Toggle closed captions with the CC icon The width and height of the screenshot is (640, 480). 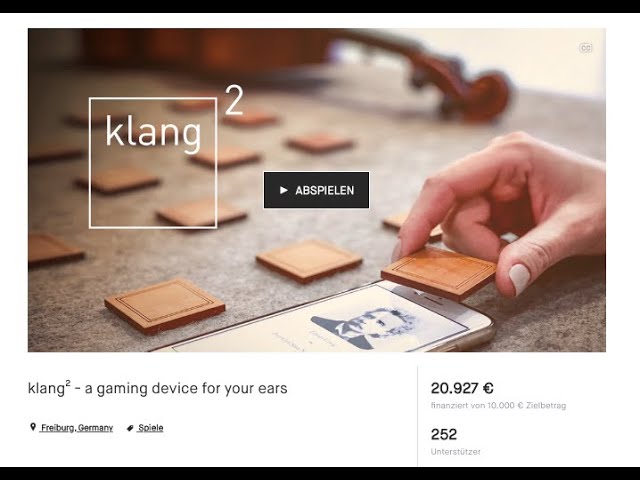[x=586, y=48]
